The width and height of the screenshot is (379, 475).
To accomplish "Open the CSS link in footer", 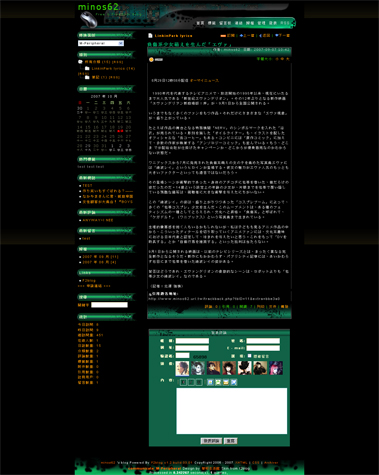I will [256, 462].
